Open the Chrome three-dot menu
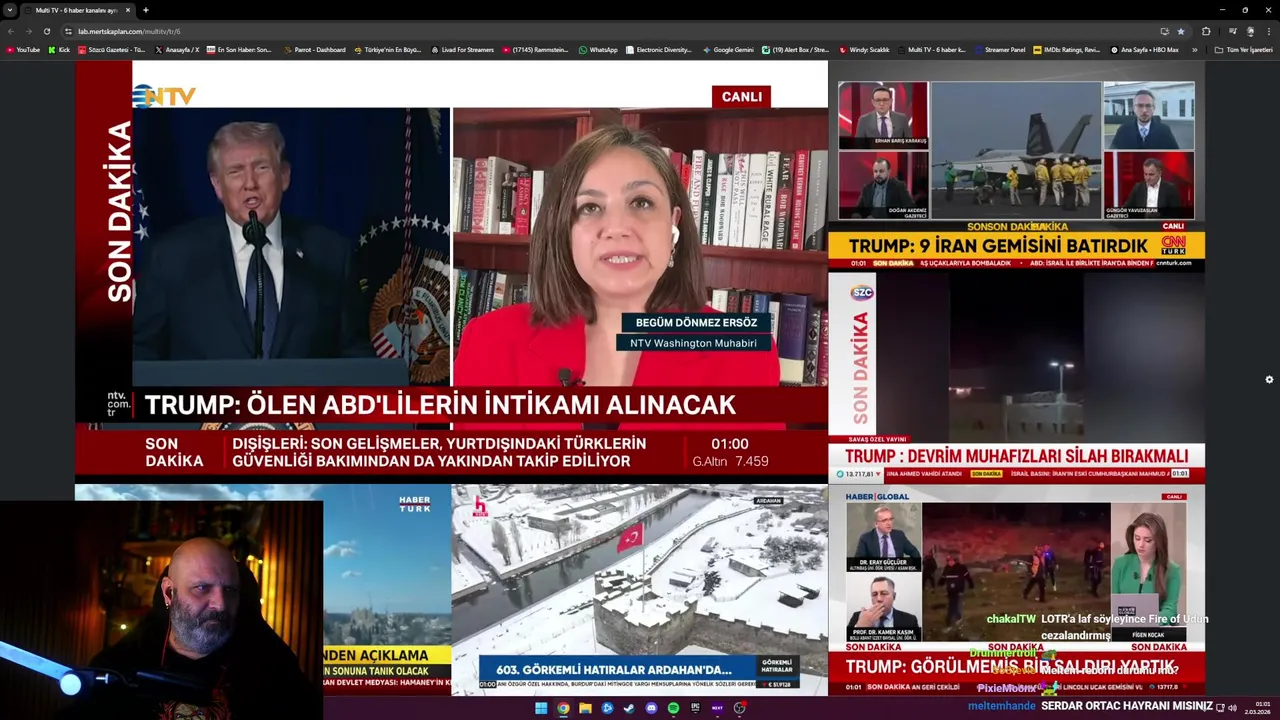This screenshot has width=1280, height=720. [x=1268, y=31]
